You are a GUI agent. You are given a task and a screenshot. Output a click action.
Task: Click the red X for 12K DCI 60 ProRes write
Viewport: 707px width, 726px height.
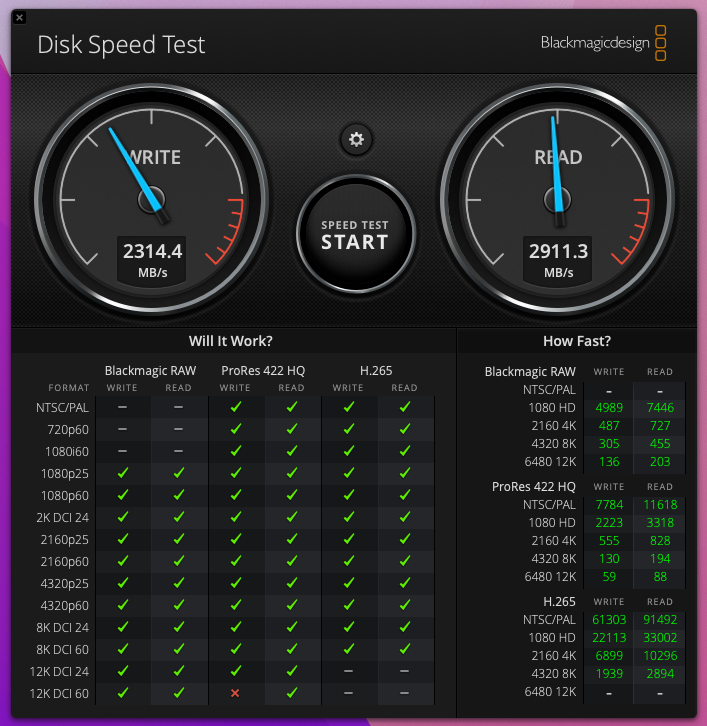tap(235, 693)
